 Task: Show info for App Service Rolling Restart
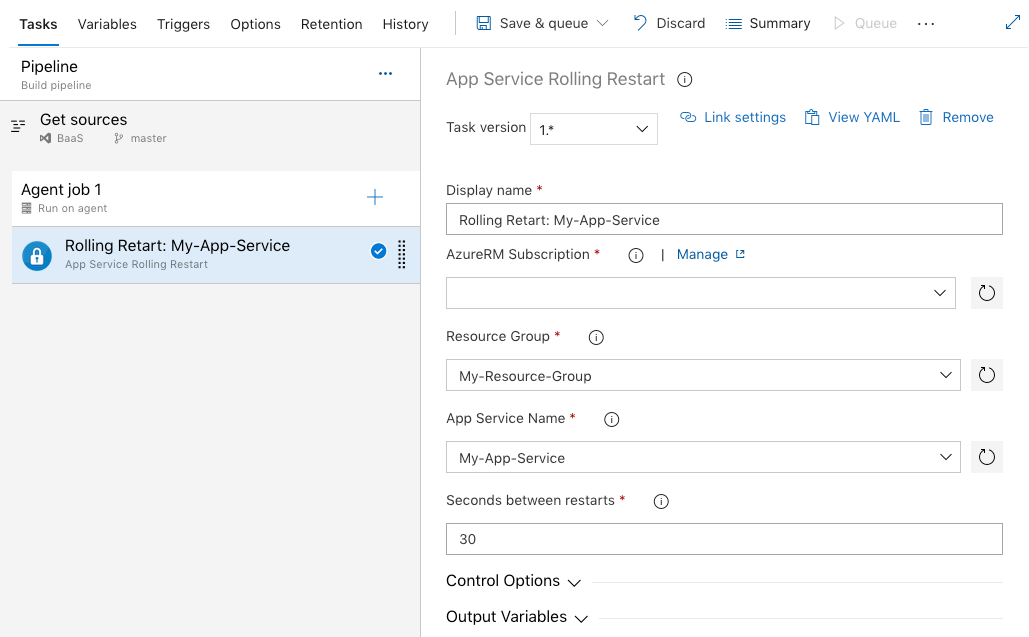685,80
